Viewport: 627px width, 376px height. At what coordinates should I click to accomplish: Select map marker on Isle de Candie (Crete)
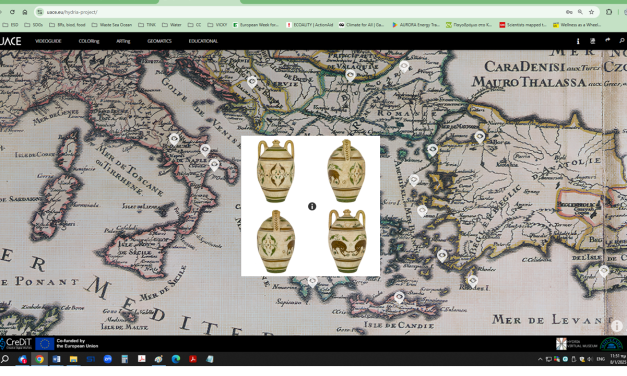[399, 297]
